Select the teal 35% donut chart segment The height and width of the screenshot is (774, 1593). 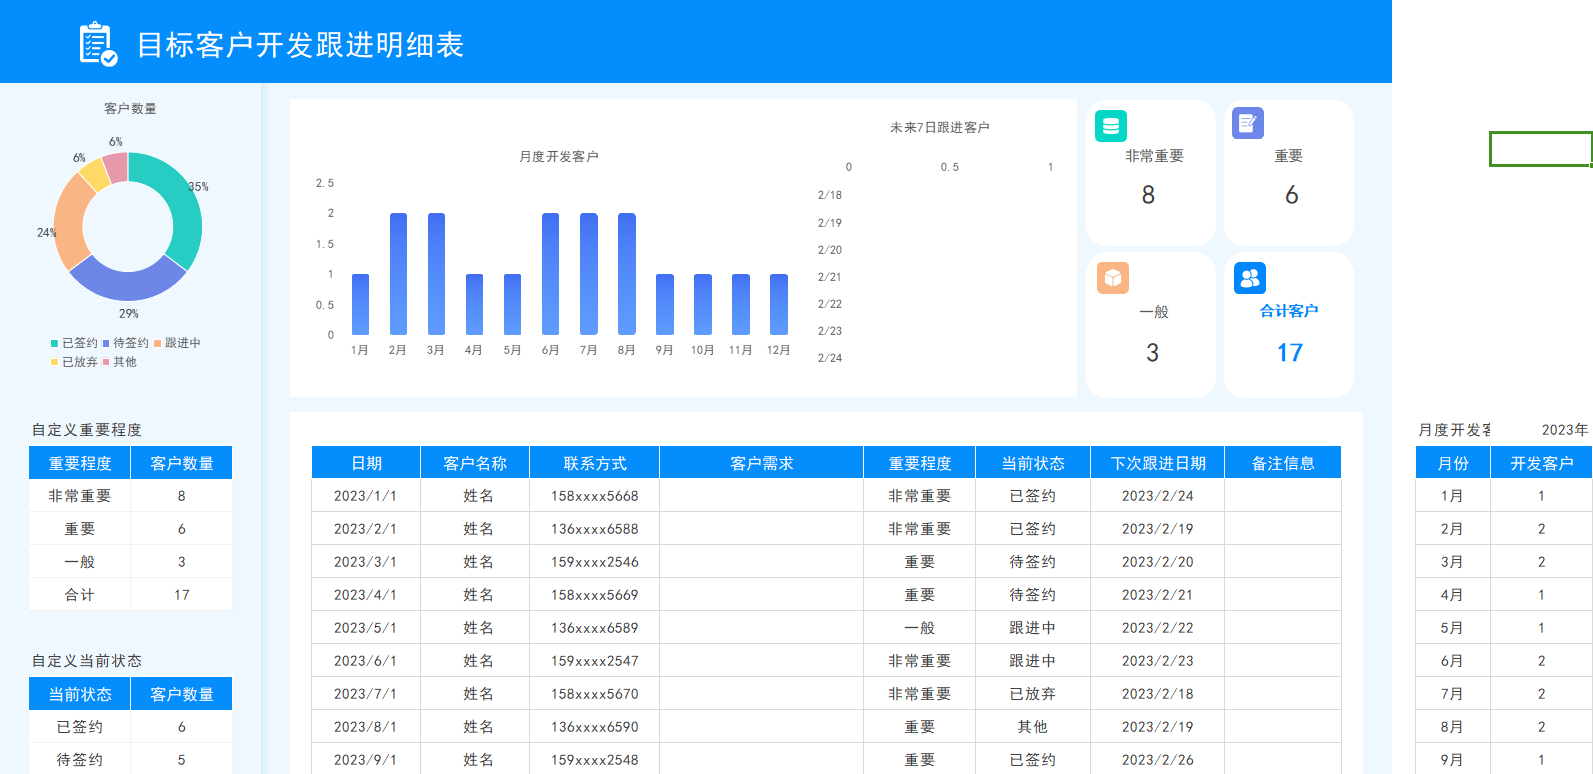click(x=185, y=210)
